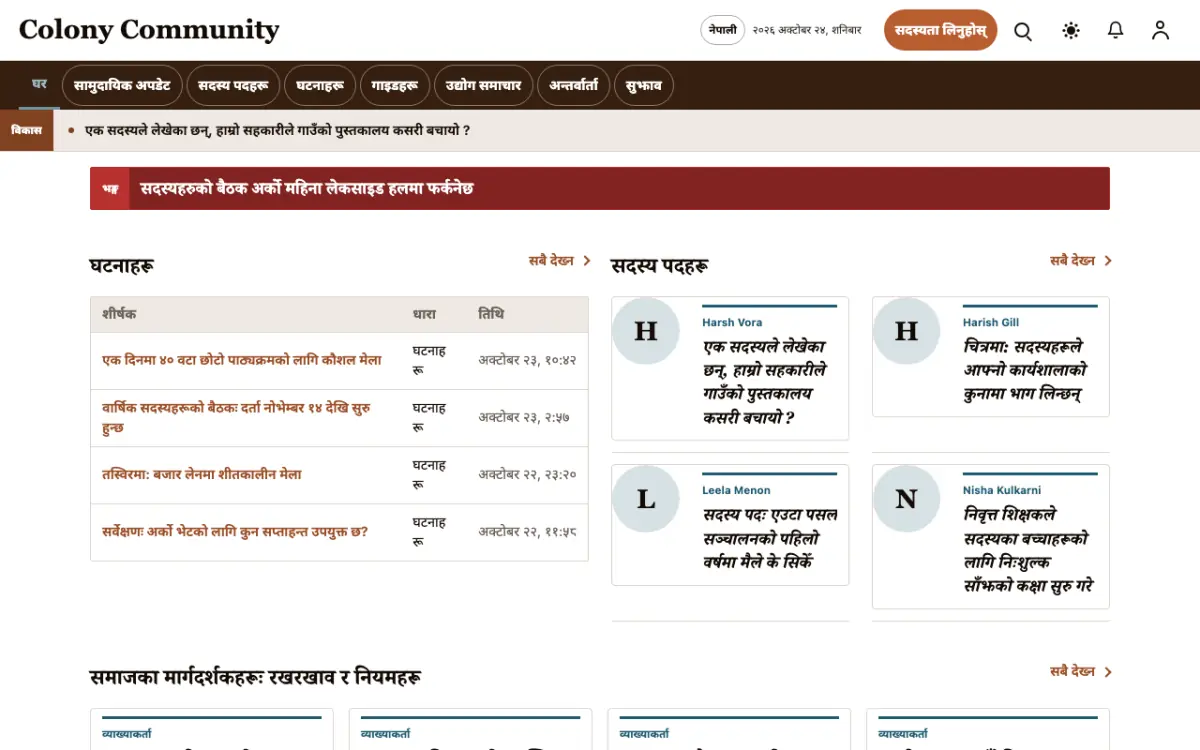Click date cell अक्टोबर २३, २:५७

click(524, 417)
